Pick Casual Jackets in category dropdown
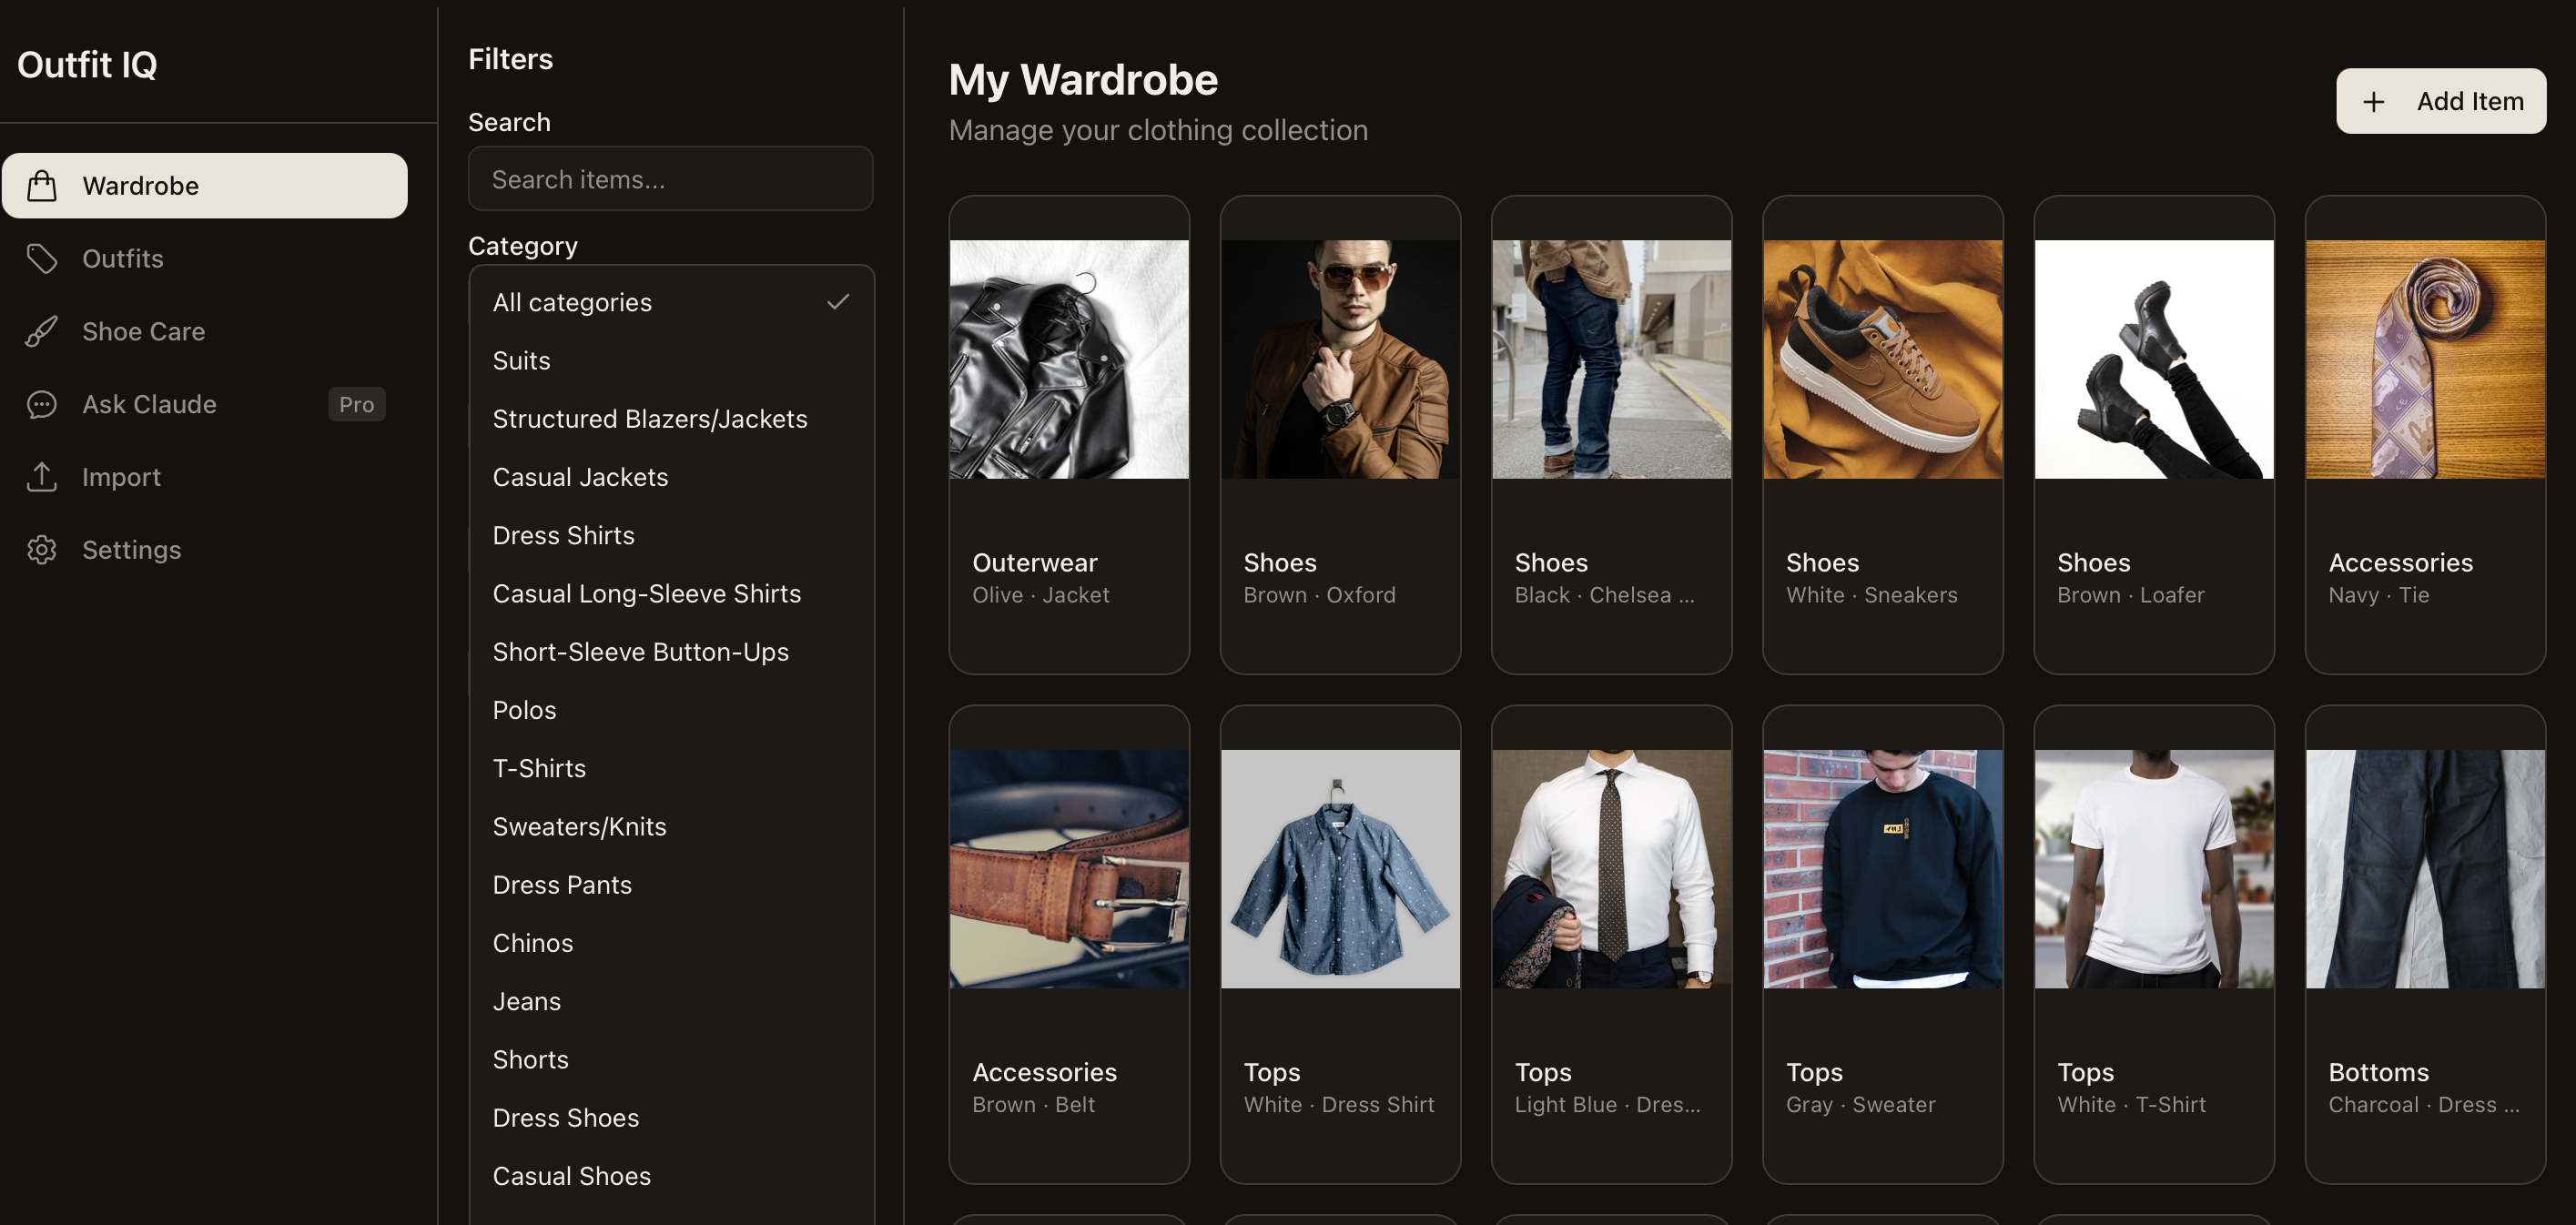Viewport: 2576px width, 1225px height. 580,477
